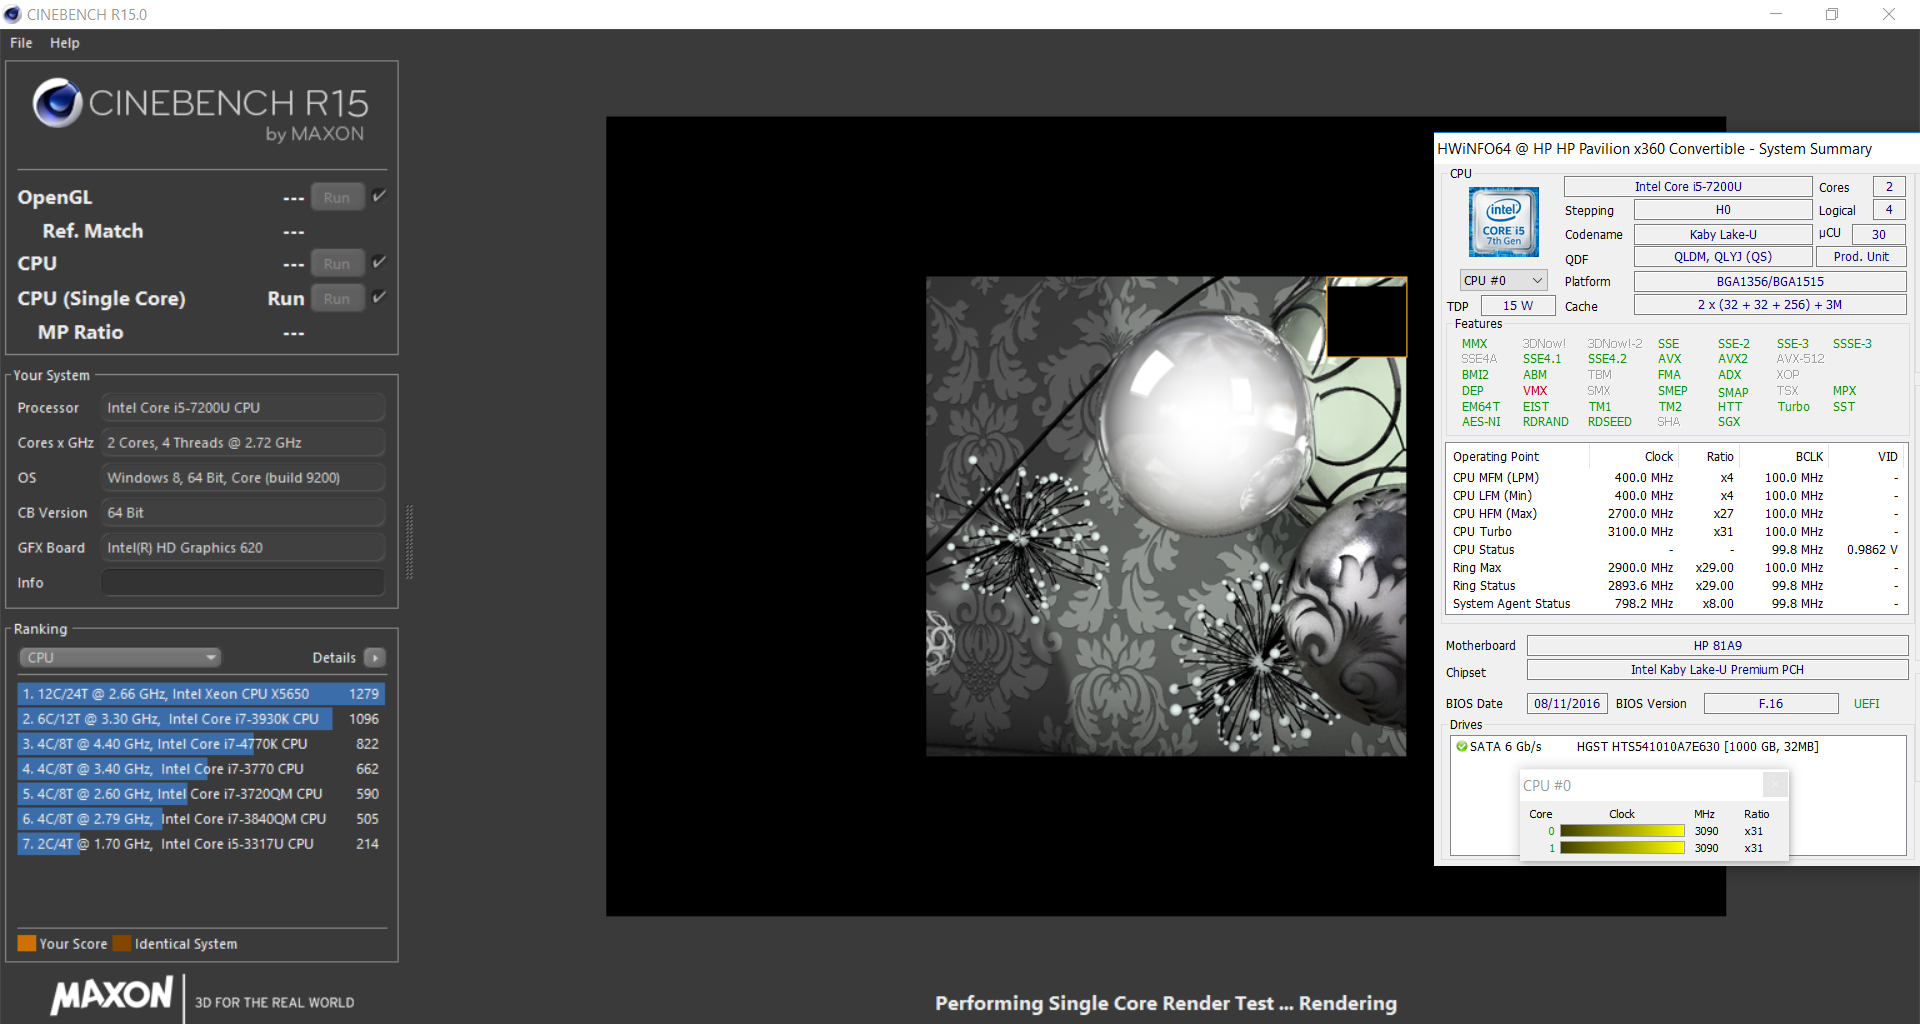Image resolution: width=1920 pixels, height=1024 pixels.
Task: Select the Core i7-3930K ranking row
Action: (201, 719)
